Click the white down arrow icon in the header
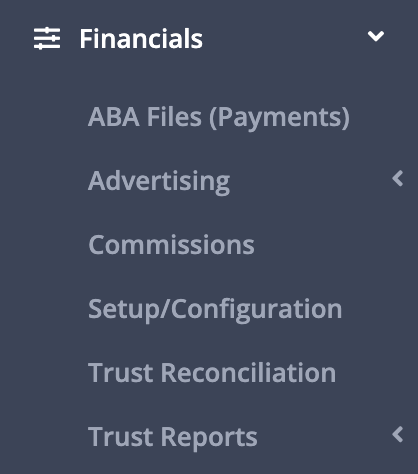This screenshot has width=418, height=474. tap(376, 36)
